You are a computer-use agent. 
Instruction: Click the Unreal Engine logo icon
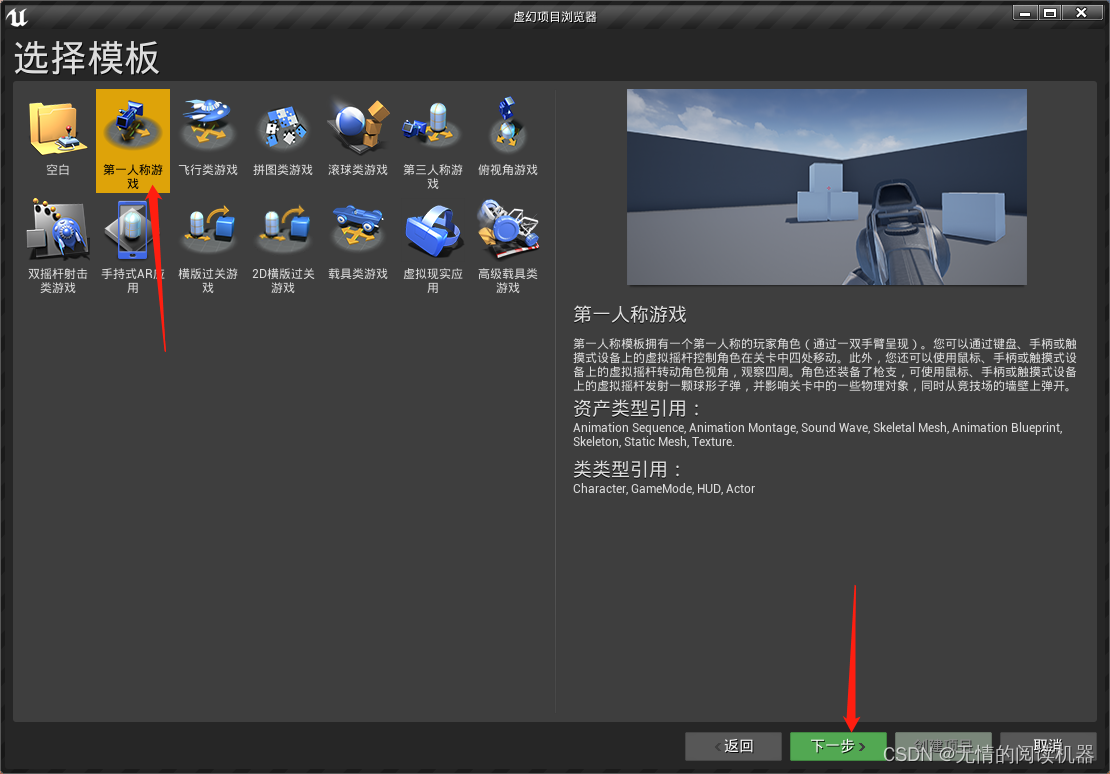click(16, 16)
